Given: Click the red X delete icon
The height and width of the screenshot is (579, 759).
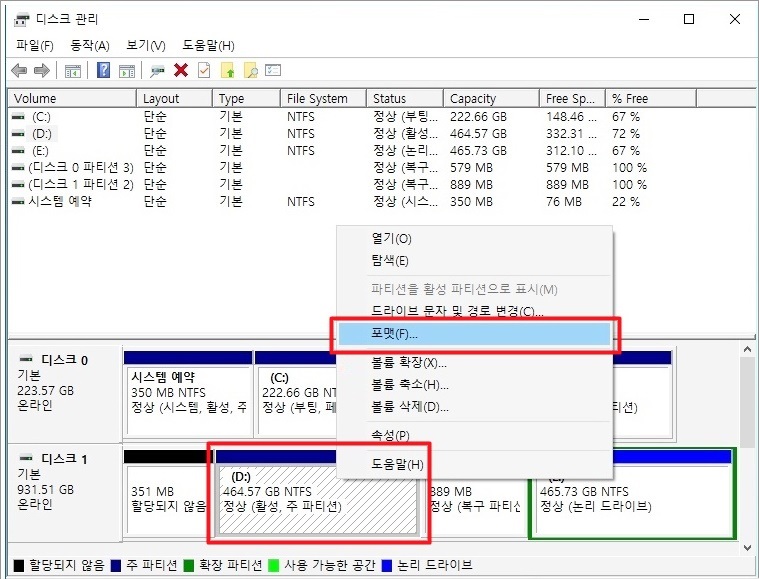Looking at the screenshot, I should 181,71.
